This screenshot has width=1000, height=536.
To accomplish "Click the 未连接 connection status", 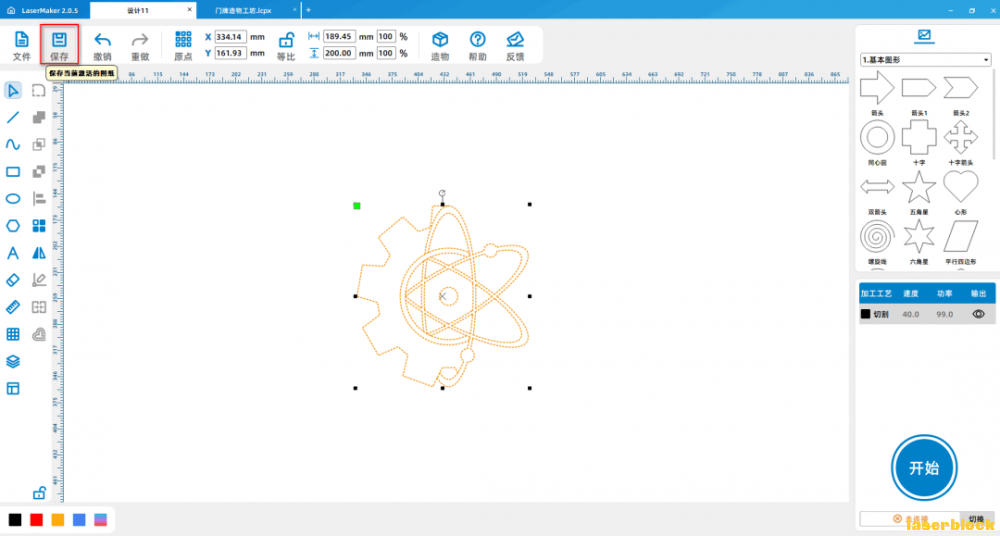I will [909, 519].
